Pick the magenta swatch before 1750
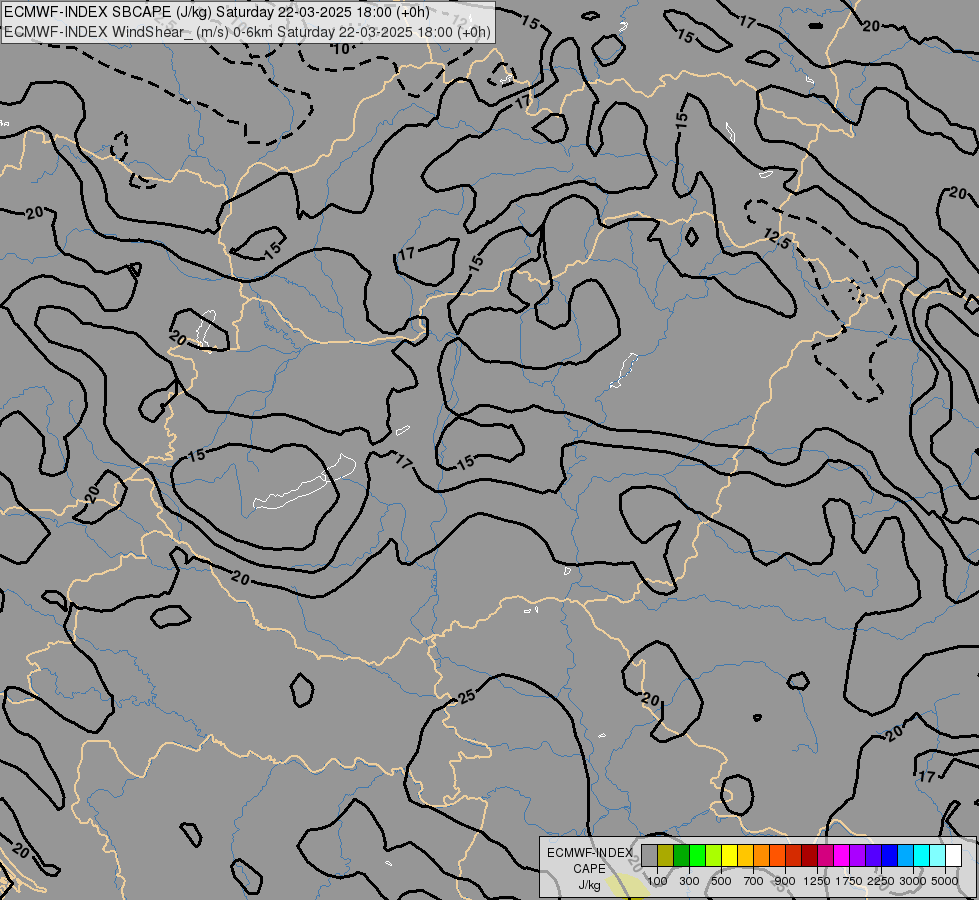The width and height of the screenshot is (979, 900). [x=842, y=855]
